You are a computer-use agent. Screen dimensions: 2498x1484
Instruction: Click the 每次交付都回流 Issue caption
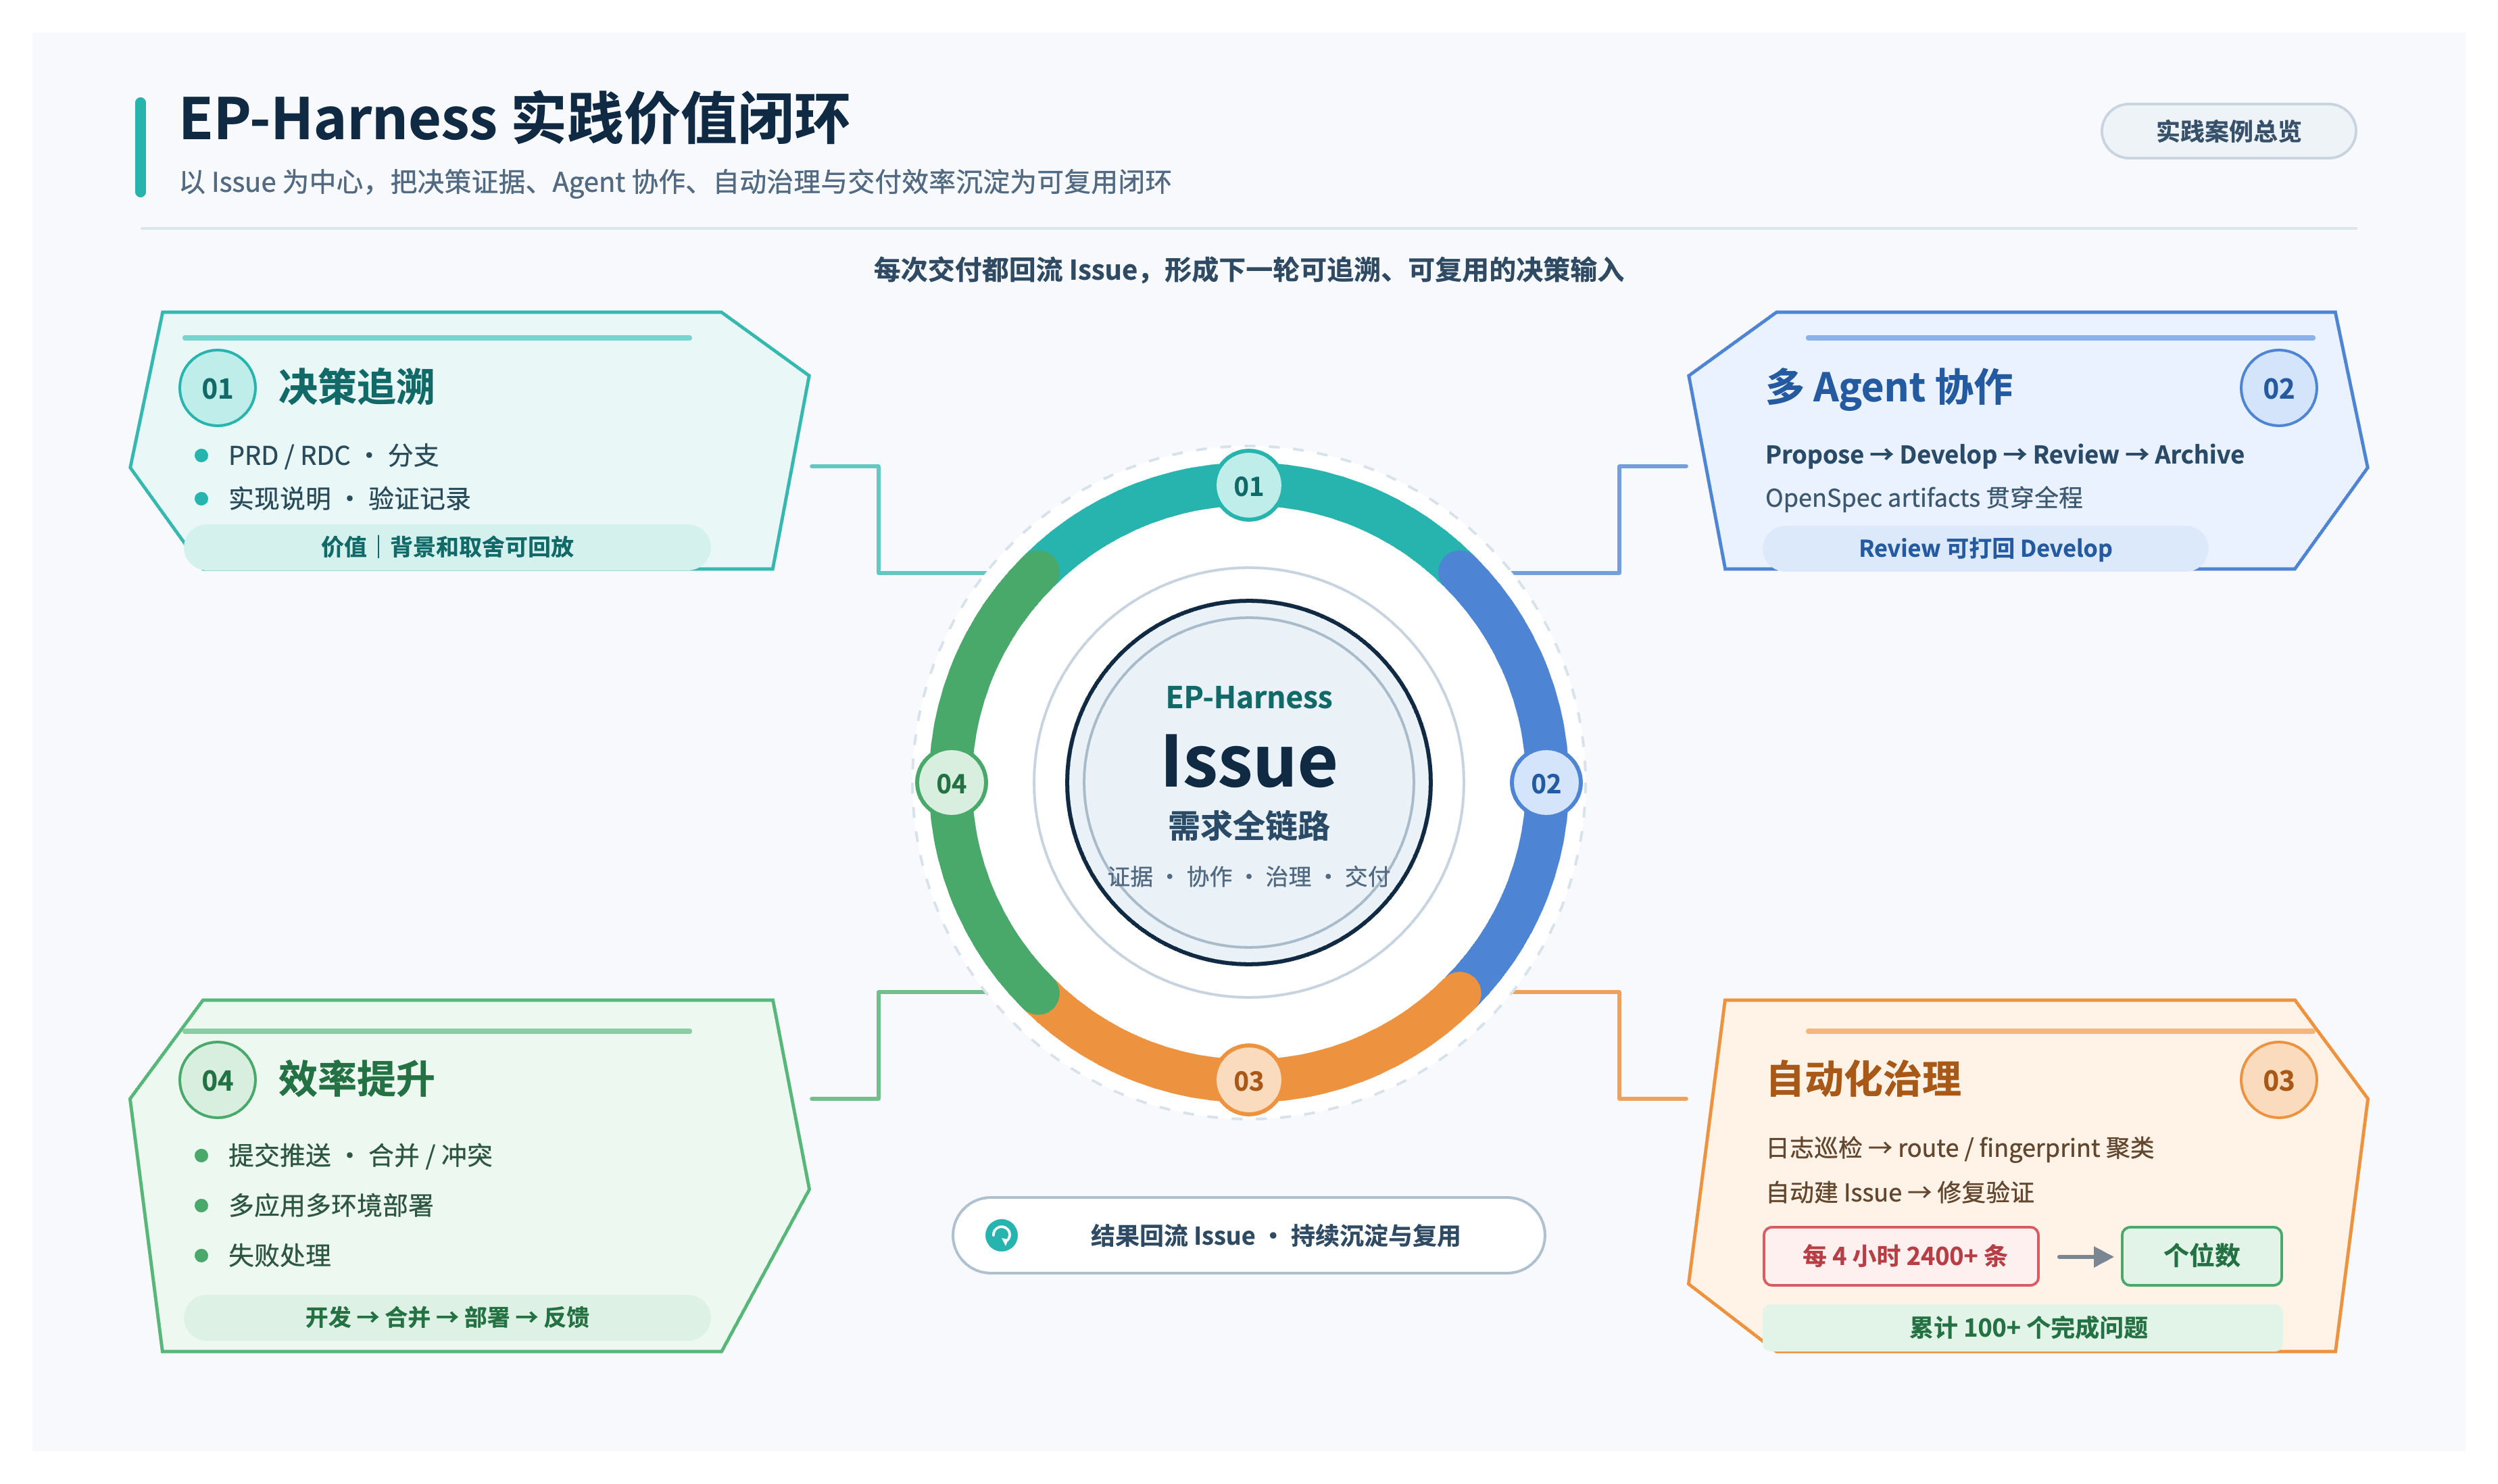(1248, 270)
